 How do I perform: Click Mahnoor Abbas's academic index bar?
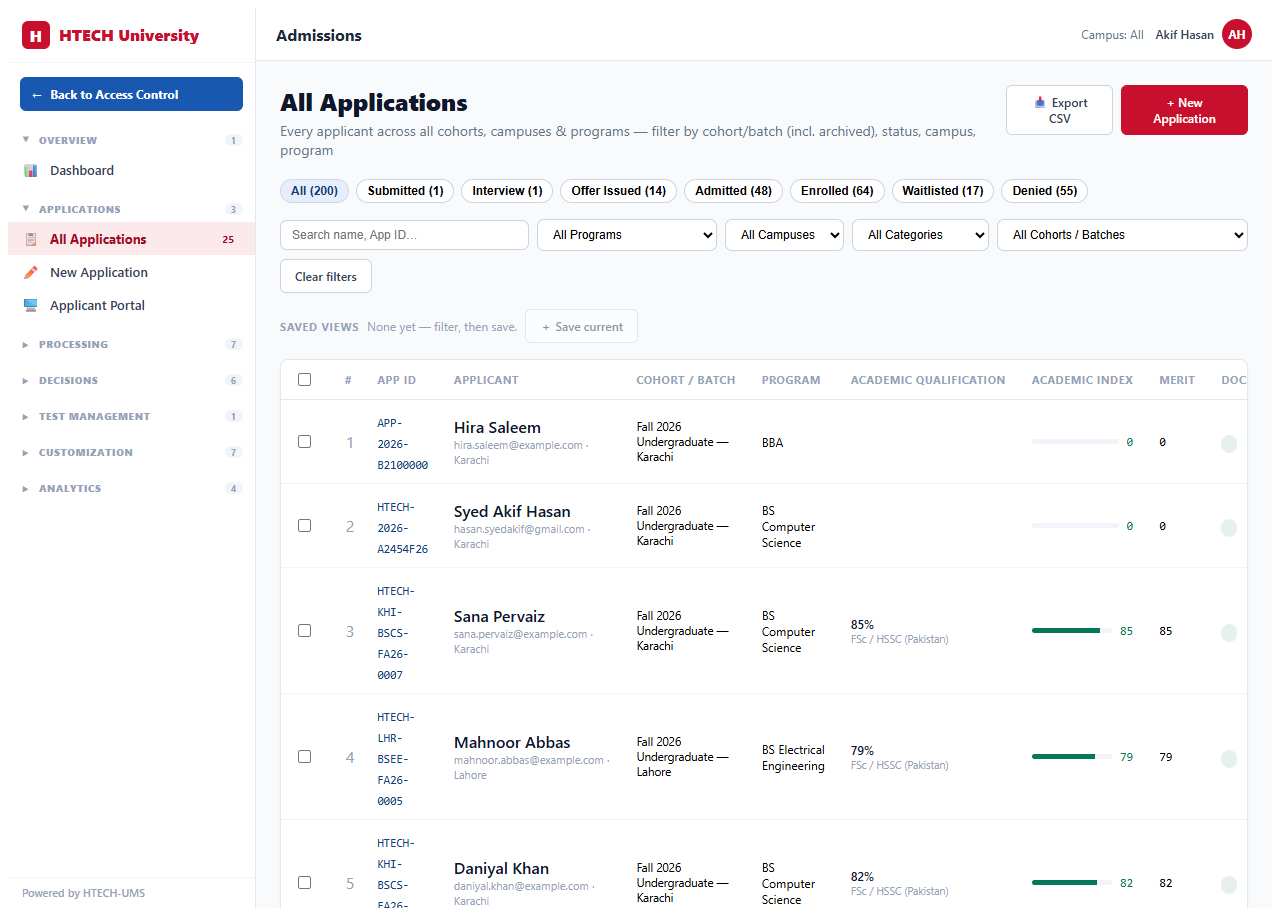click(1071, 757)
